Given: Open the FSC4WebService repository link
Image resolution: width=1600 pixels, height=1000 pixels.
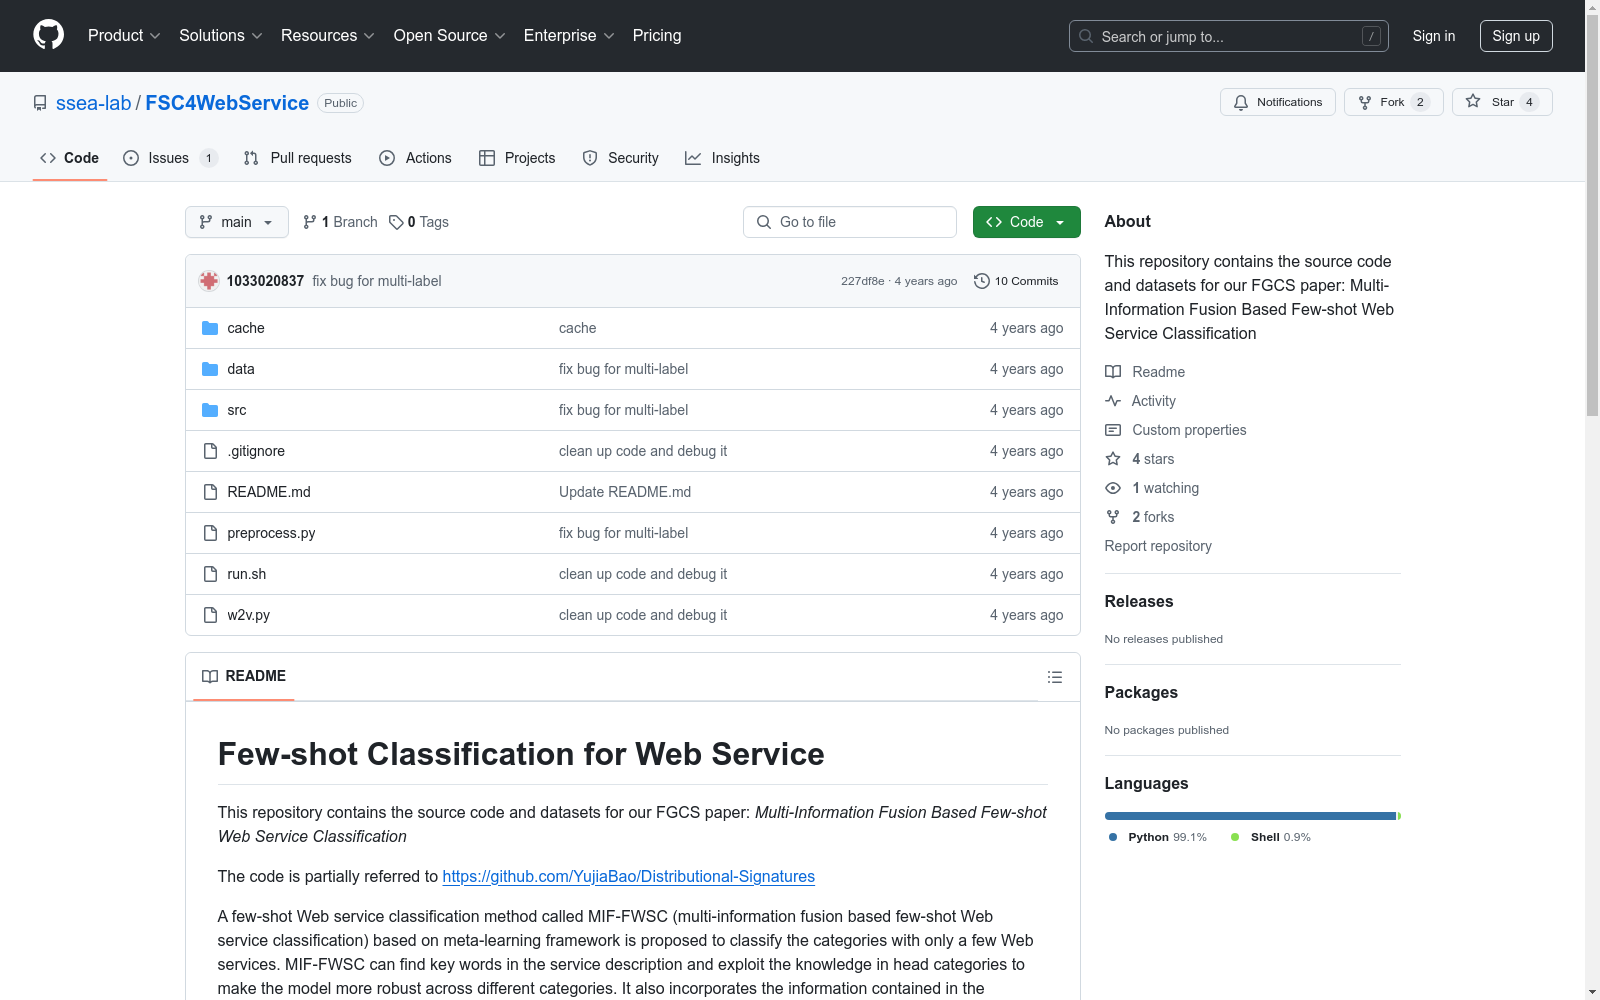Looking at the screenshot, I should tap(227, 103).
